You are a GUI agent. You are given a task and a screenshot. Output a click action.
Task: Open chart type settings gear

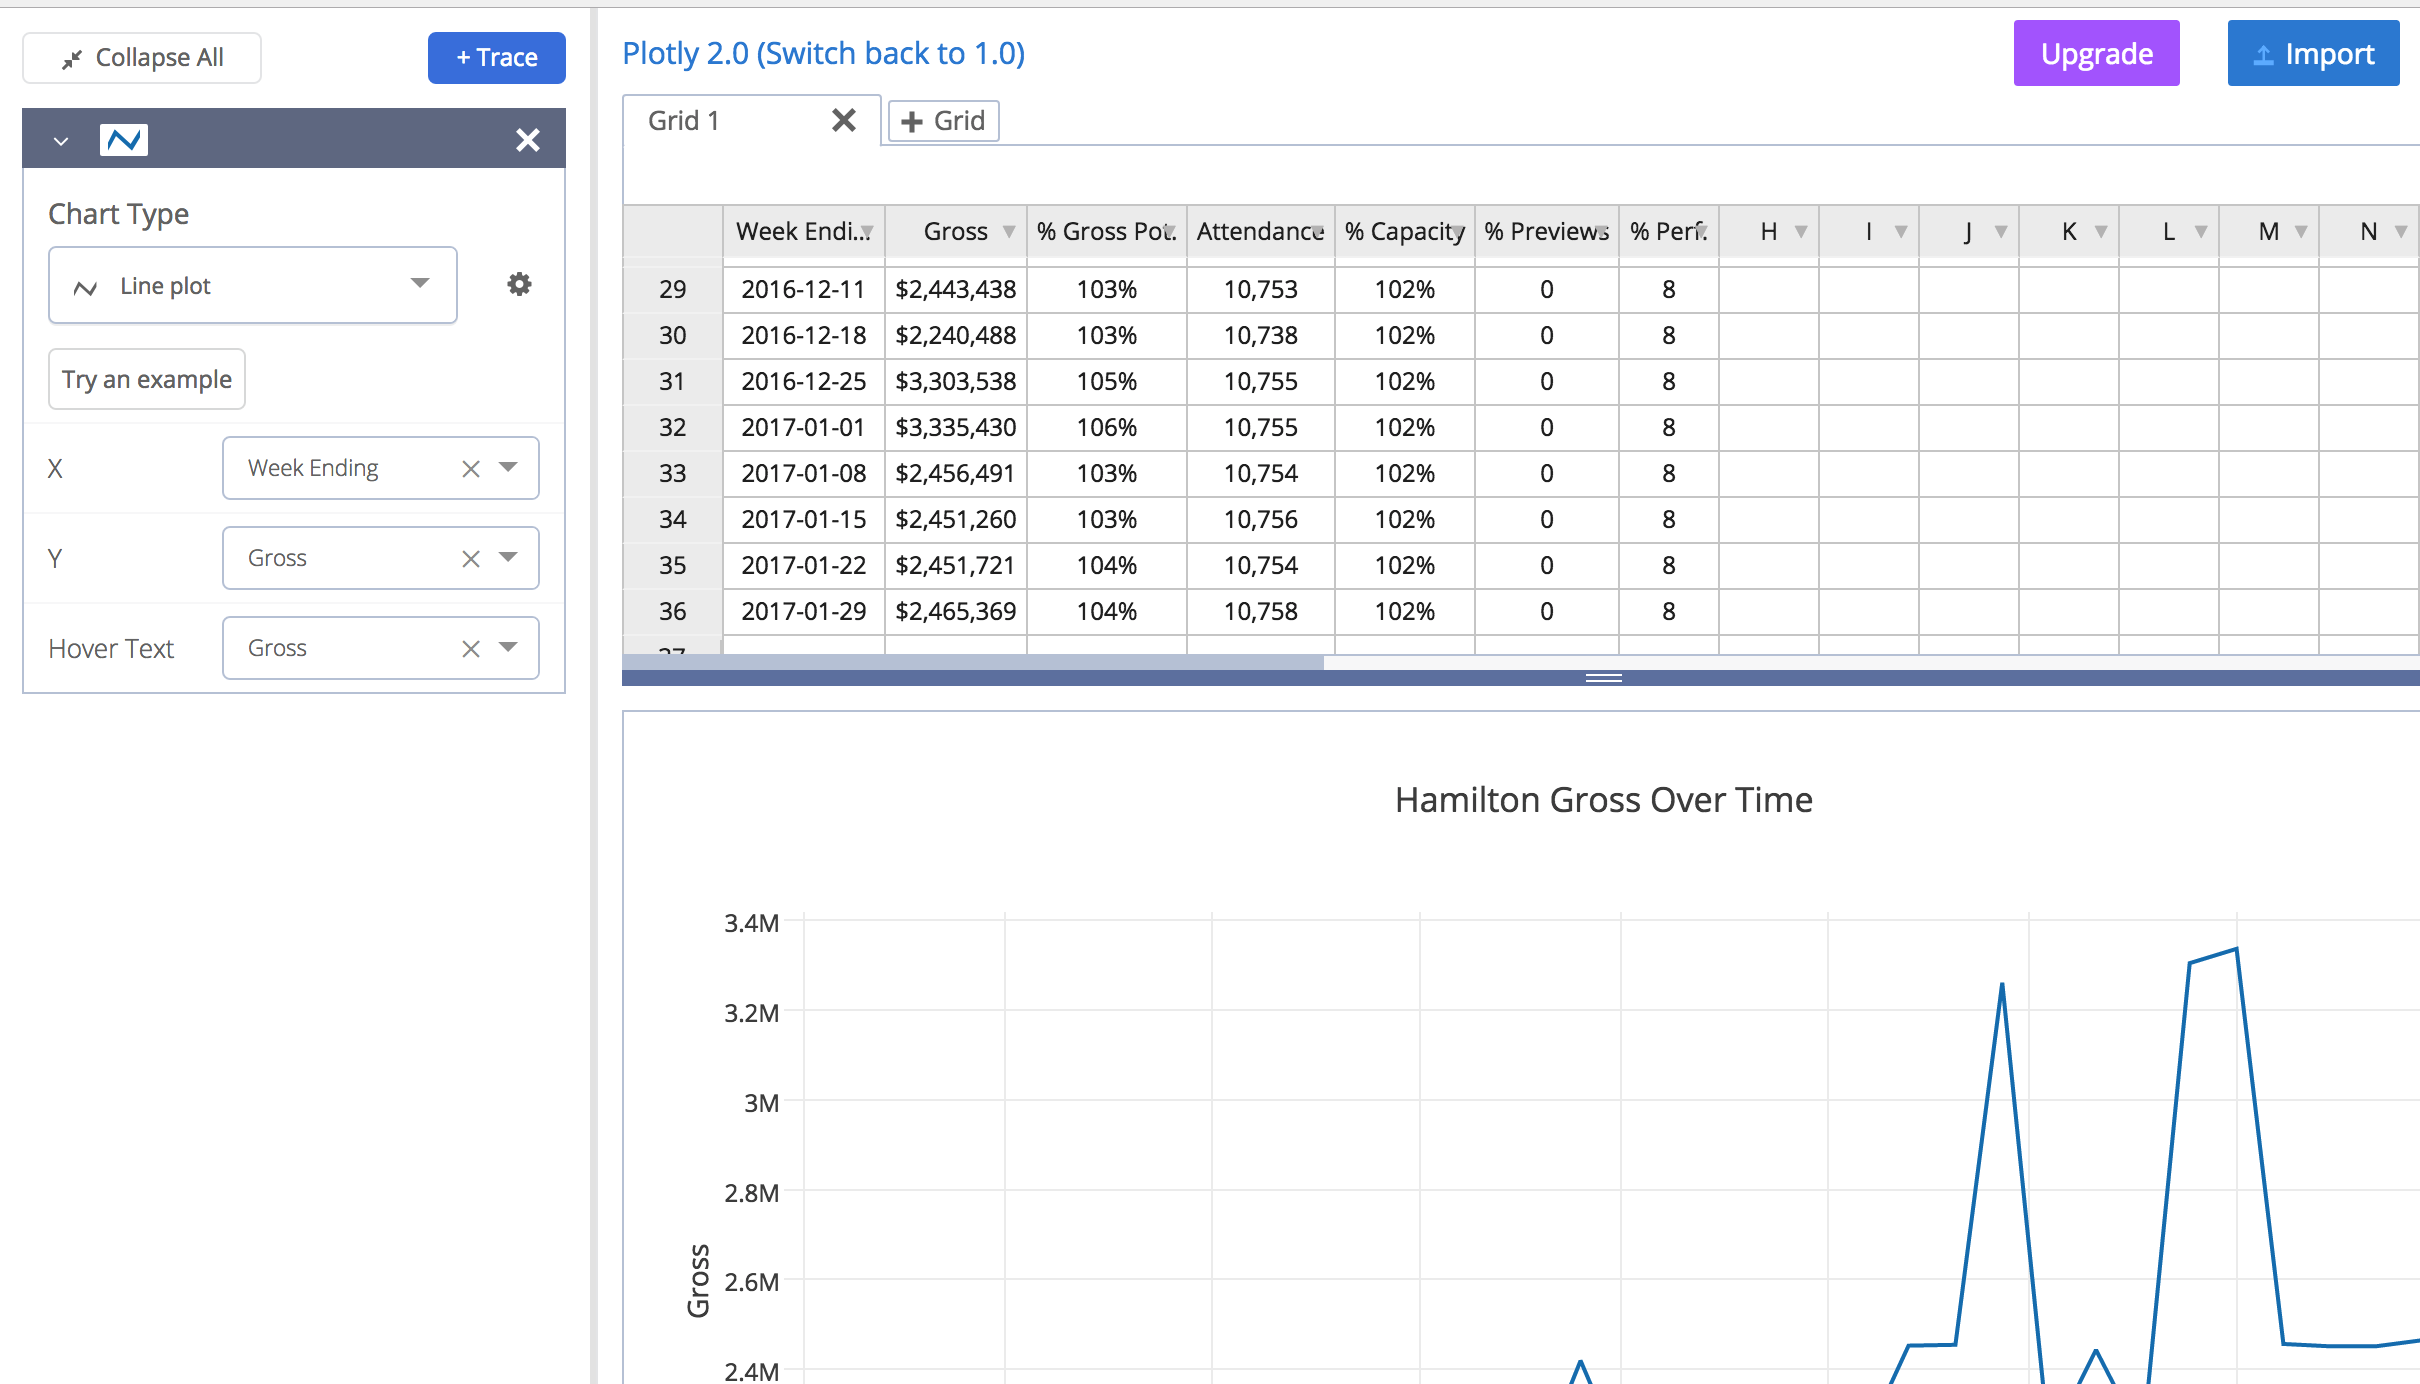519,284
